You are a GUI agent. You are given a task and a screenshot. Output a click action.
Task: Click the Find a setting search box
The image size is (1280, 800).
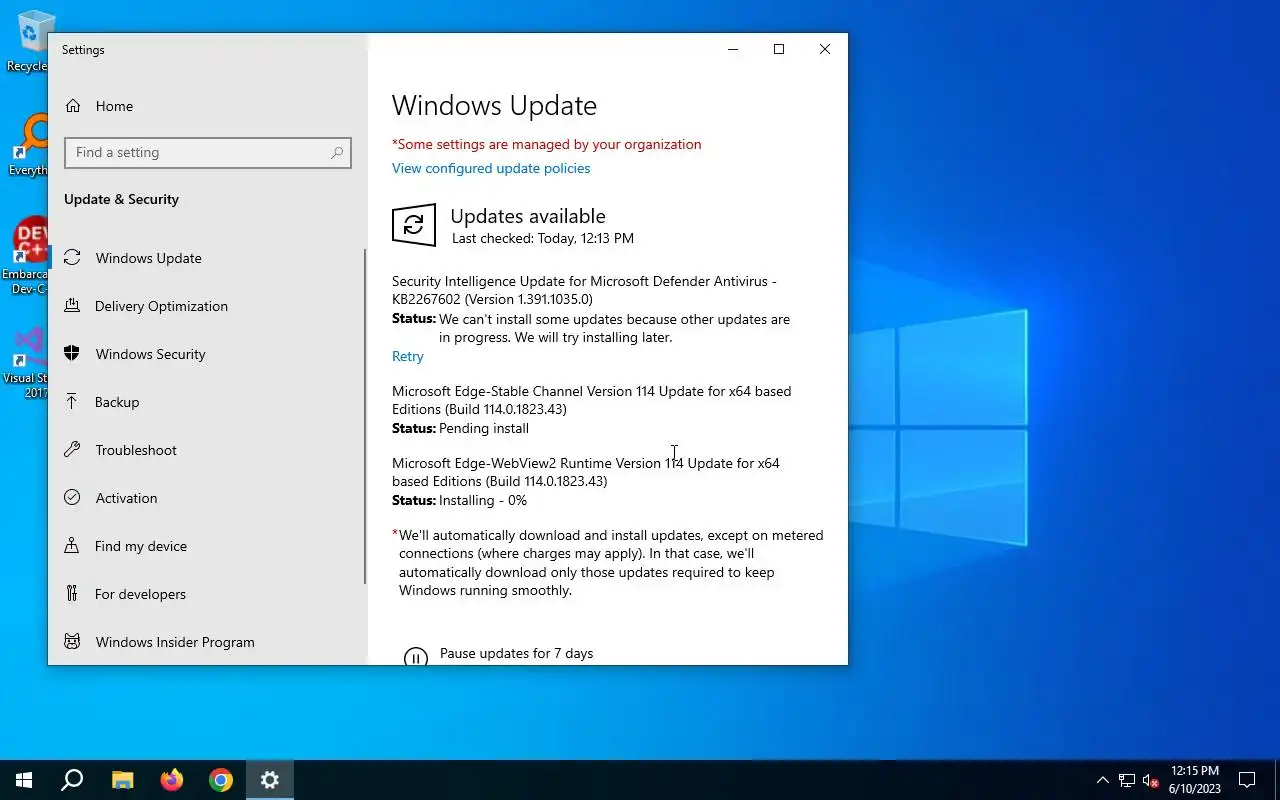pyautogui.click(x=208, y=153)
